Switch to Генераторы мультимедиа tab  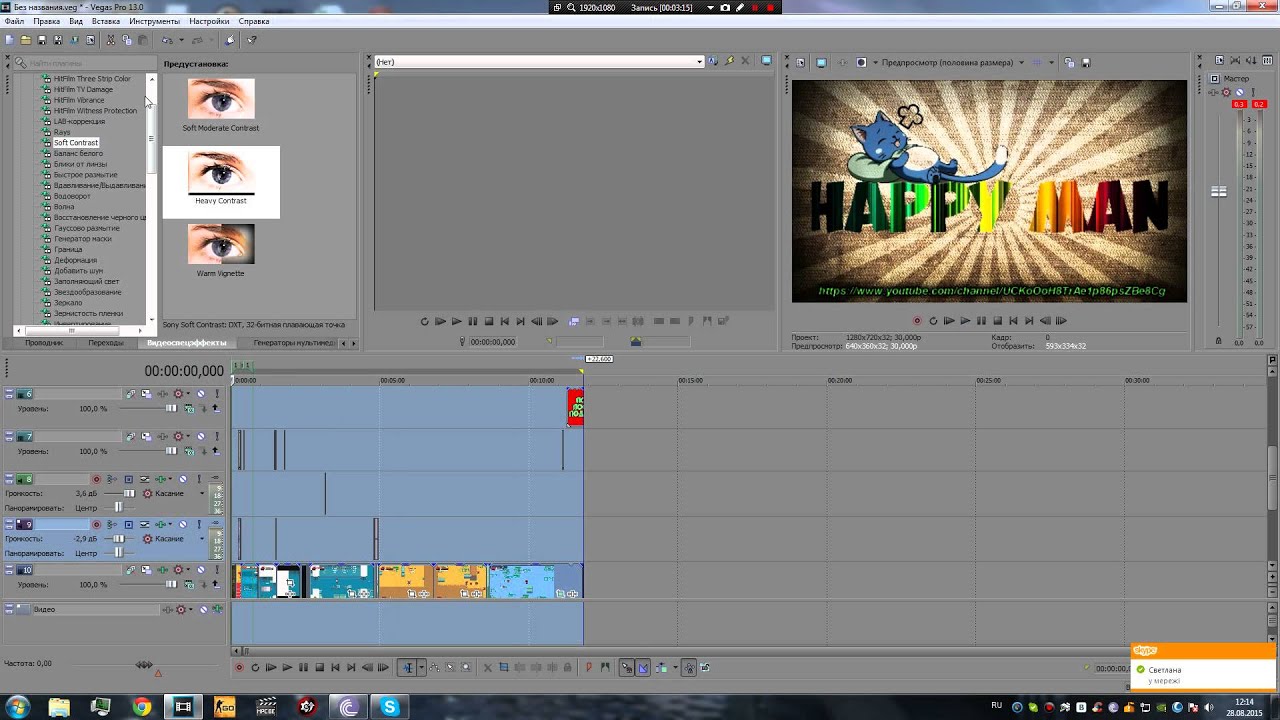(x=294, y=343)
